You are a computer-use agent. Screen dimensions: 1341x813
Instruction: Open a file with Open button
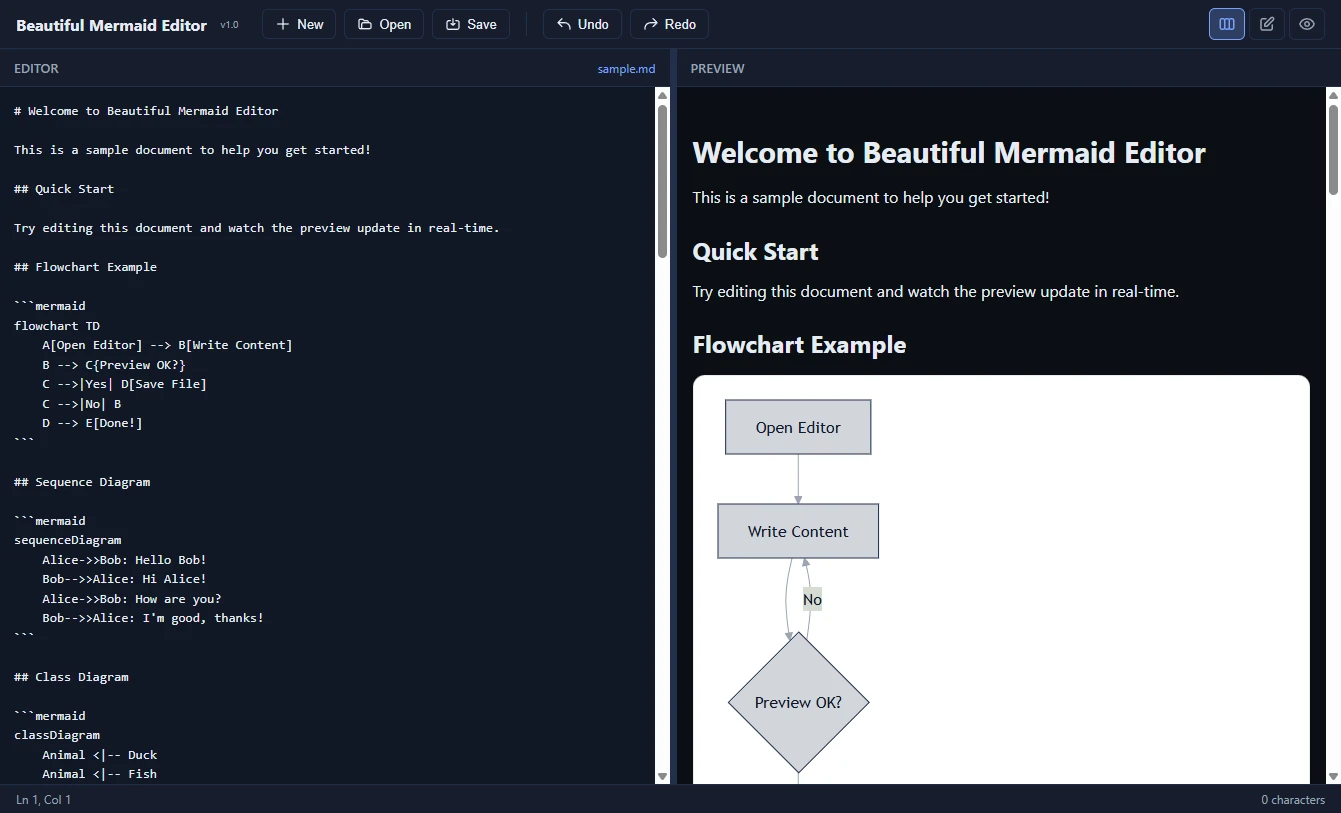click(384, 24)
